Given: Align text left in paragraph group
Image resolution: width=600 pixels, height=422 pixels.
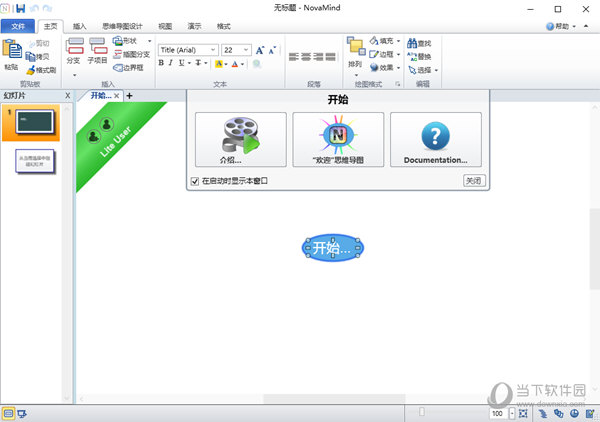Looking at the screenshot, I should 293,57.
